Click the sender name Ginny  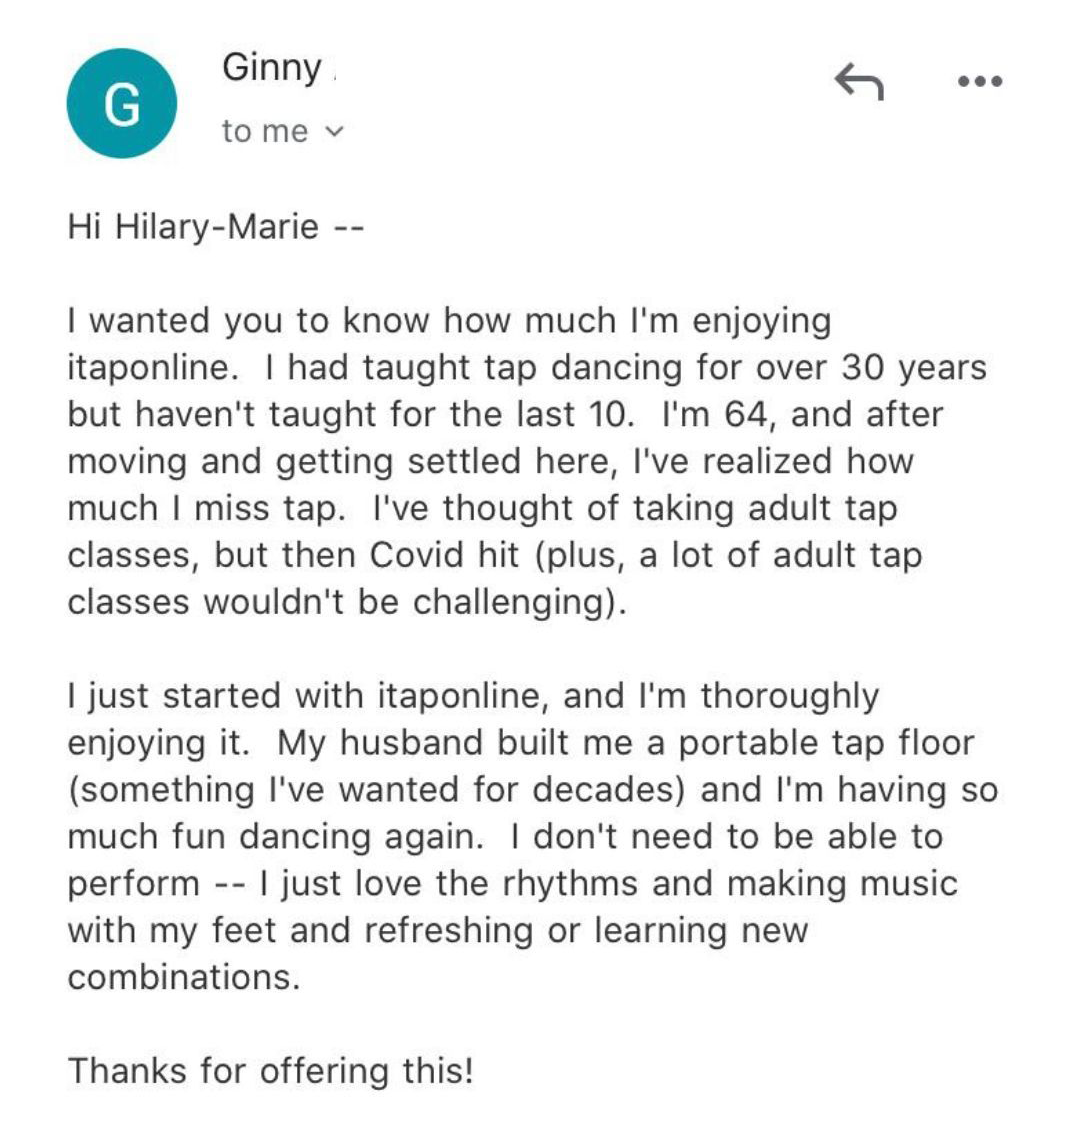point(272,68)
